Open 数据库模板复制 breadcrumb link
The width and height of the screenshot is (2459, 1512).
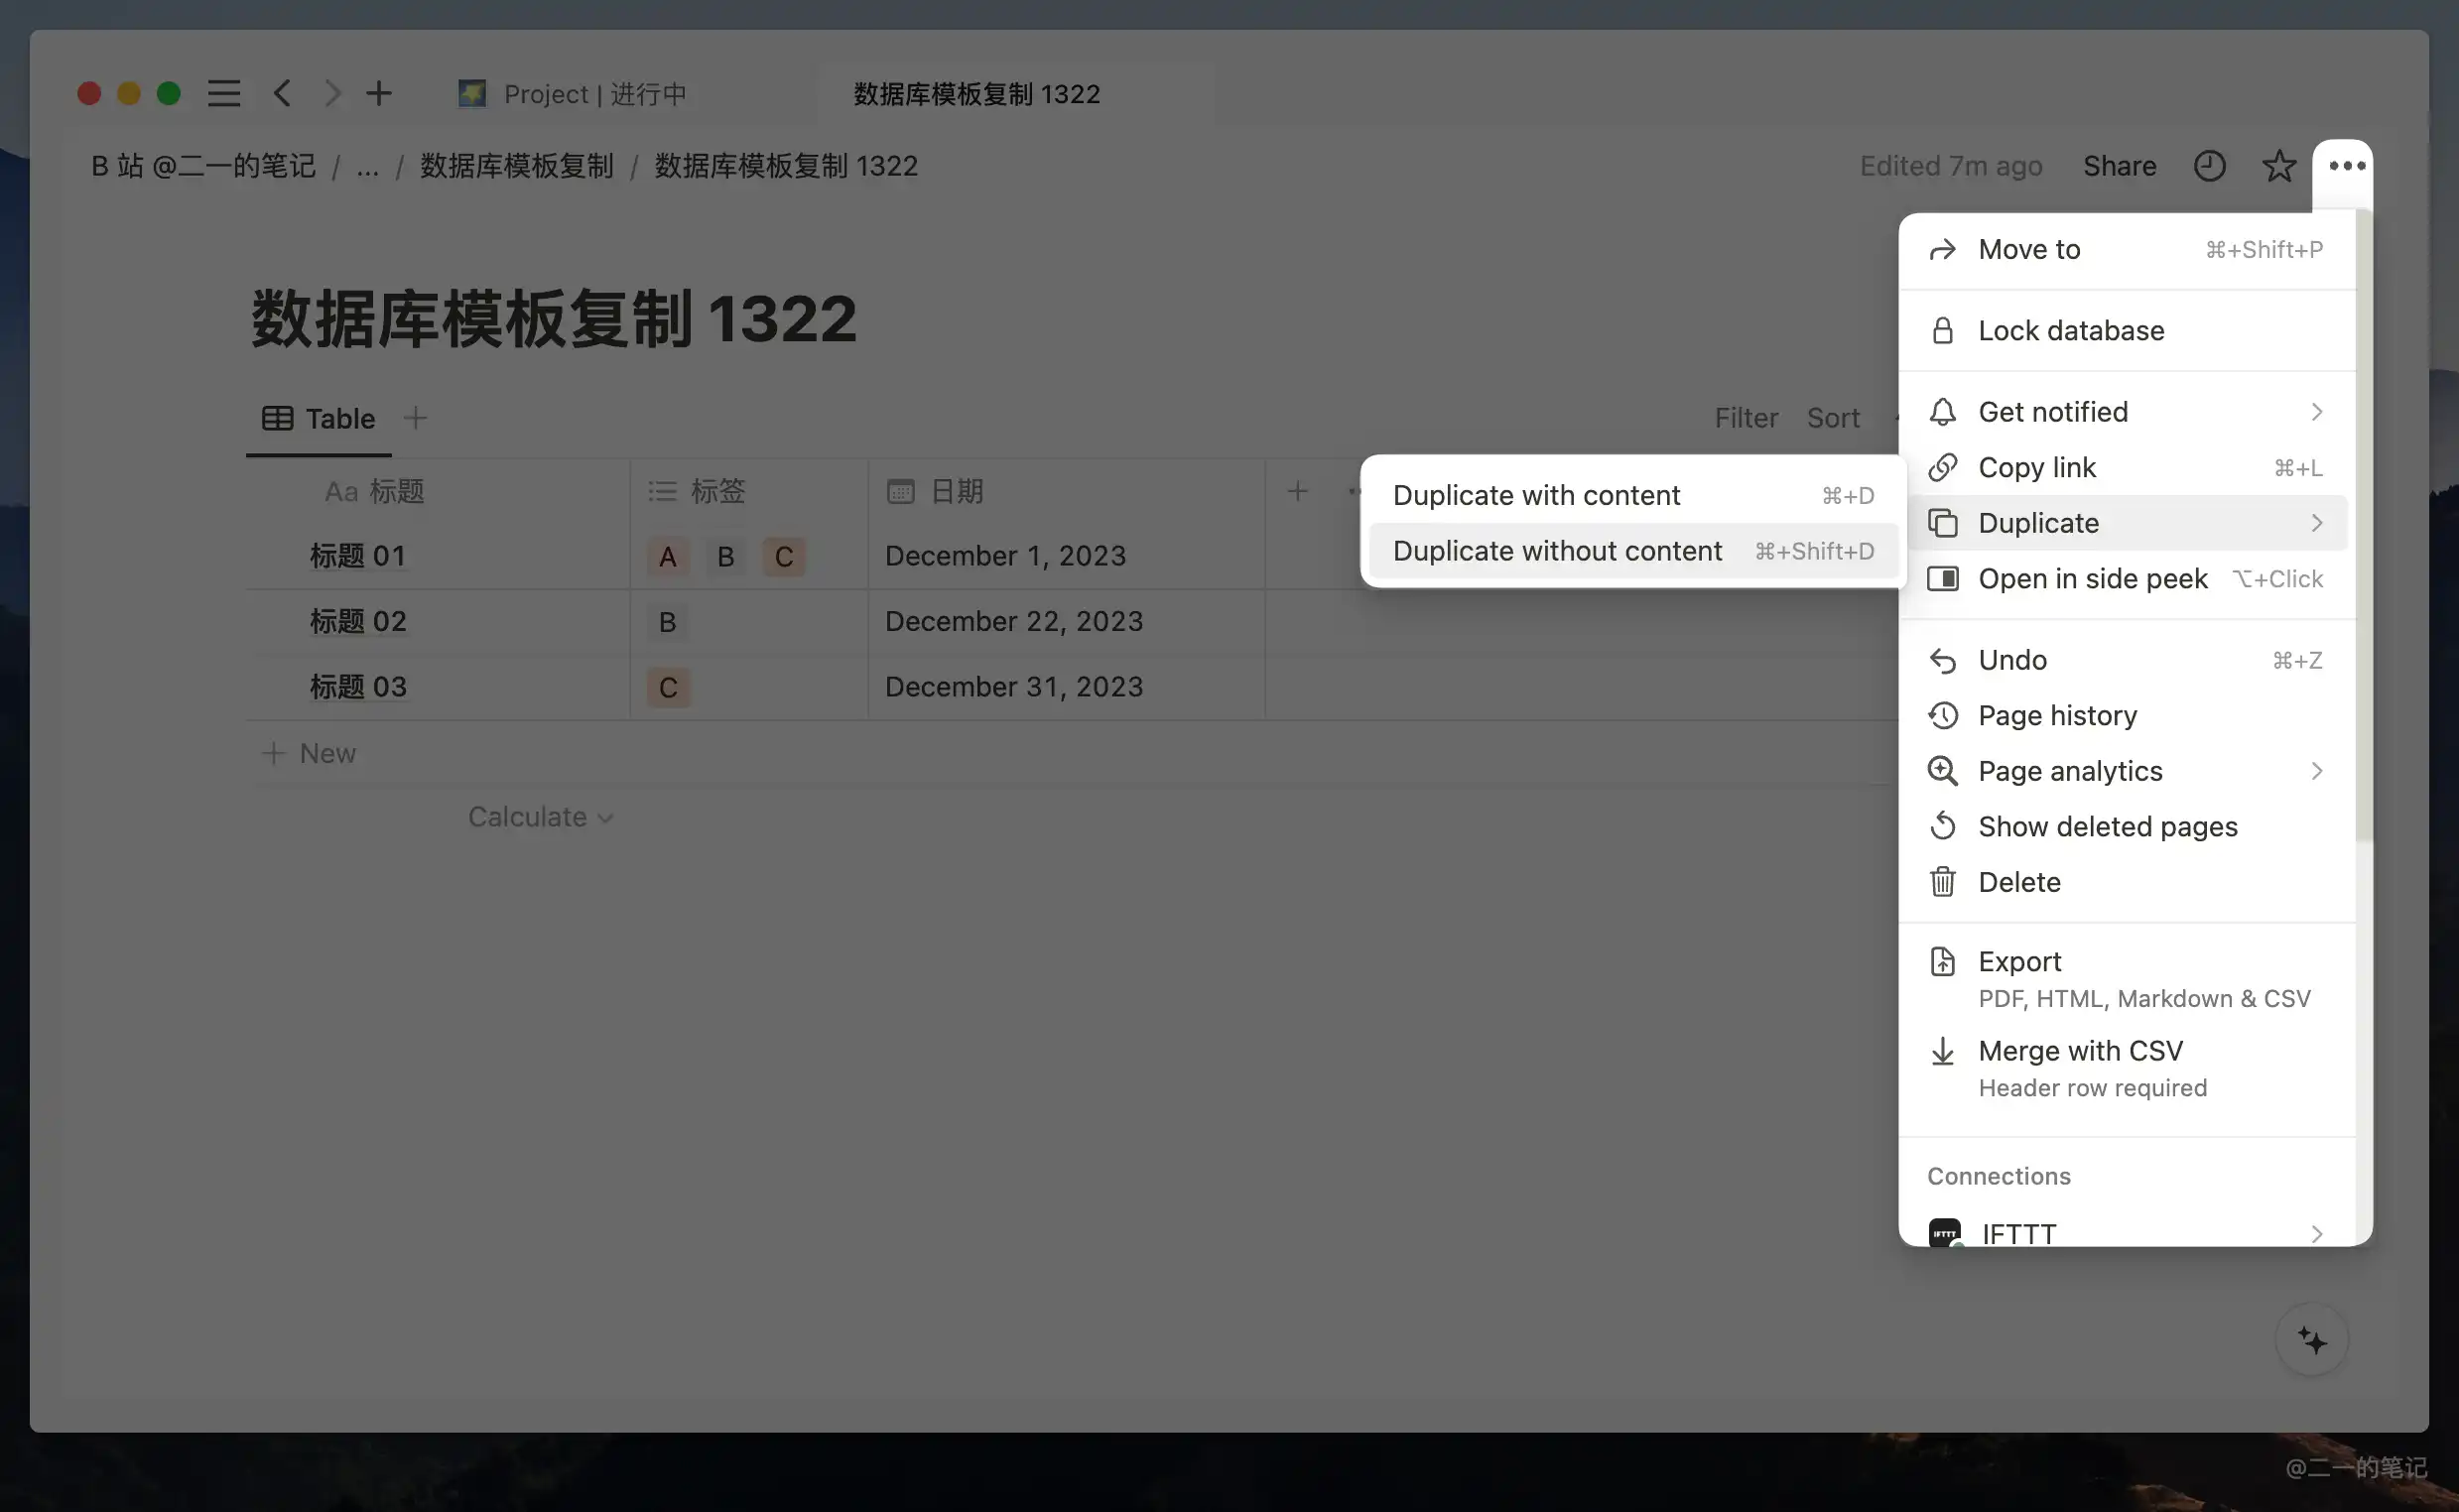(516, 166)
